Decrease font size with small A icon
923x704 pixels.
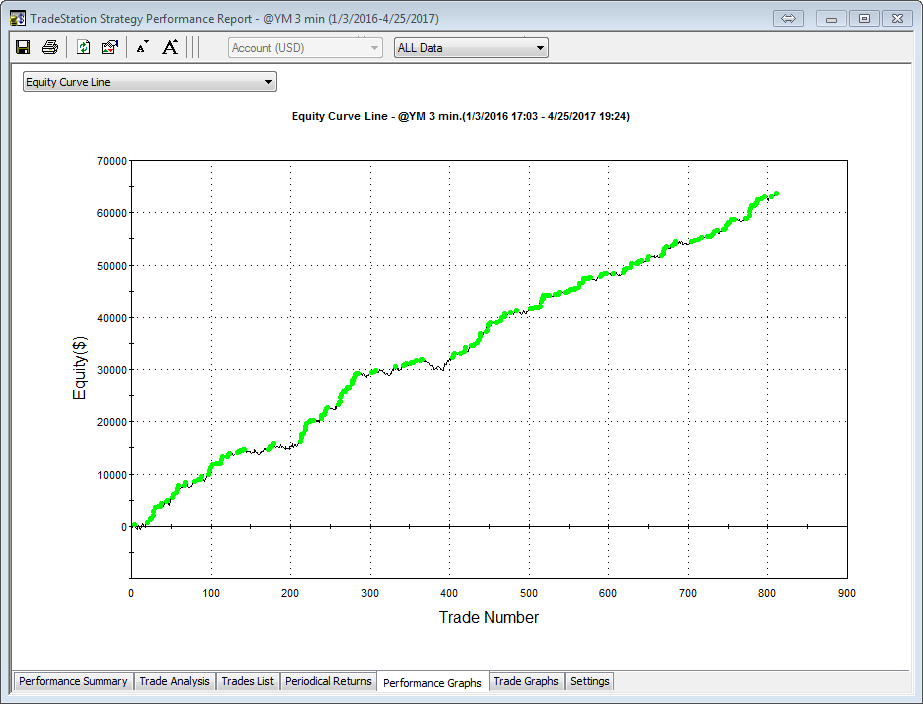click(x=142, y=47)
